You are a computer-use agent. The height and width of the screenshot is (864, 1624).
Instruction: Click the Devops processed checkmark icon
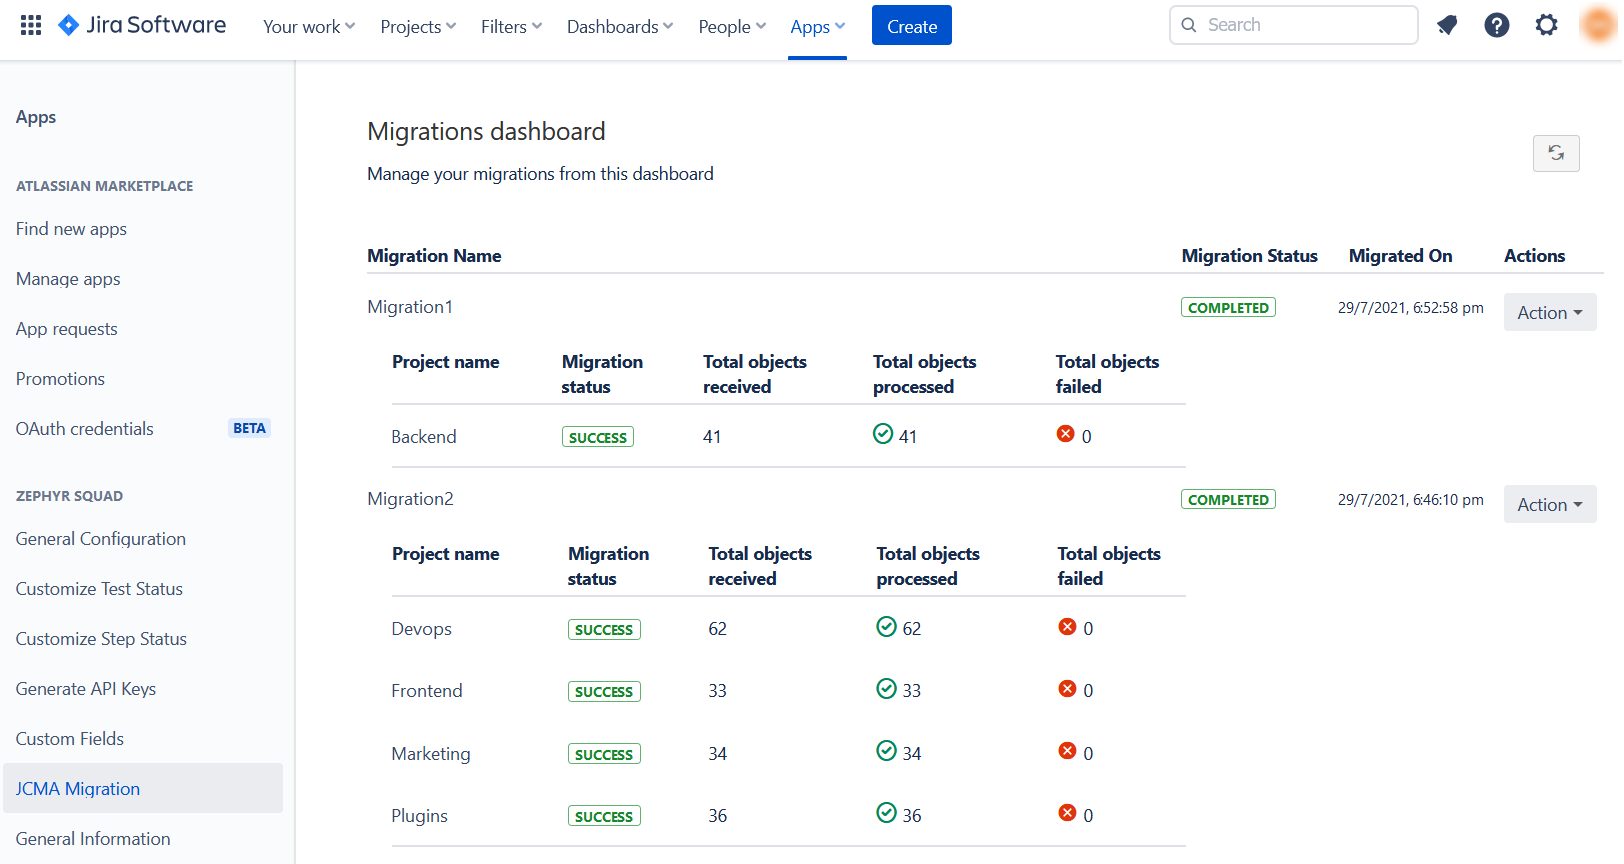pos(886,626)
